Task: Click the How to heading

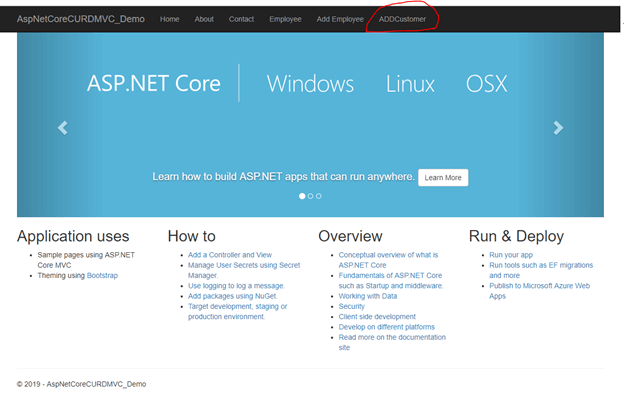Action: [192, 236]
